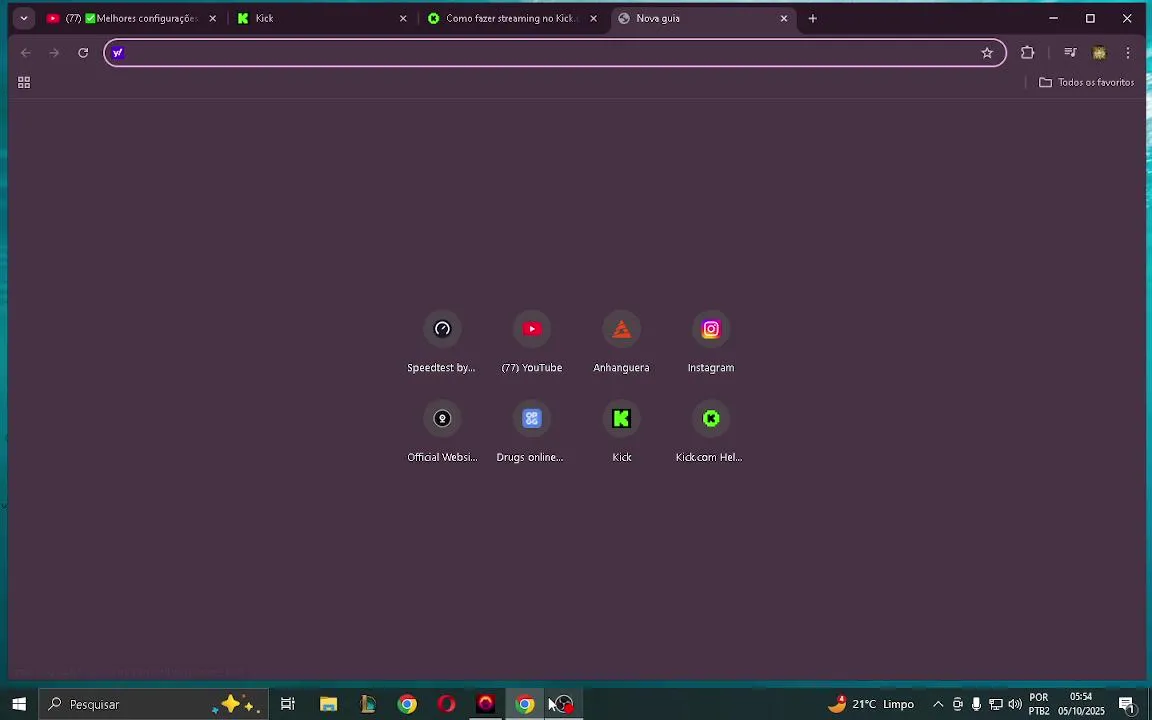Close the Melhores configurações YouTube tab
Image resolution: width=1152 pixels, height=720 pixels.
click(212, 18)
